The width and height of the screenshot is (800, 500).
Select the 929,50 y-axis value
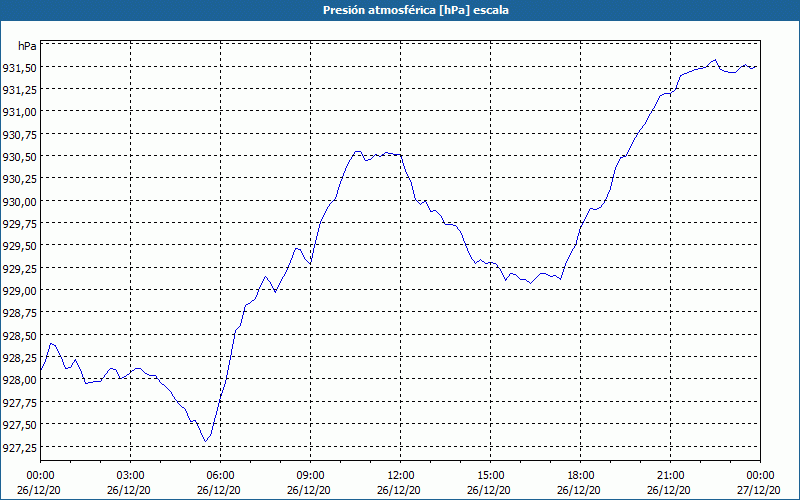[19, 246]
